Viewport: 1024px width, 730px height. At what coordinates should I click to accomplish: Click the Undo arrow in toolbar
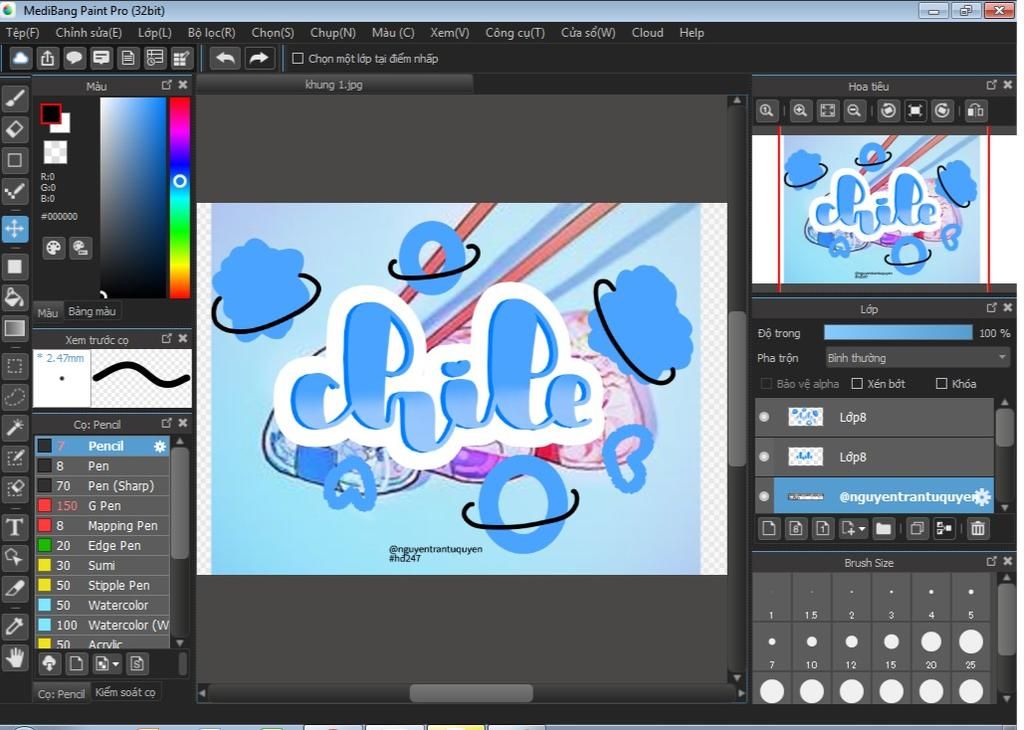tap(225, 58)
